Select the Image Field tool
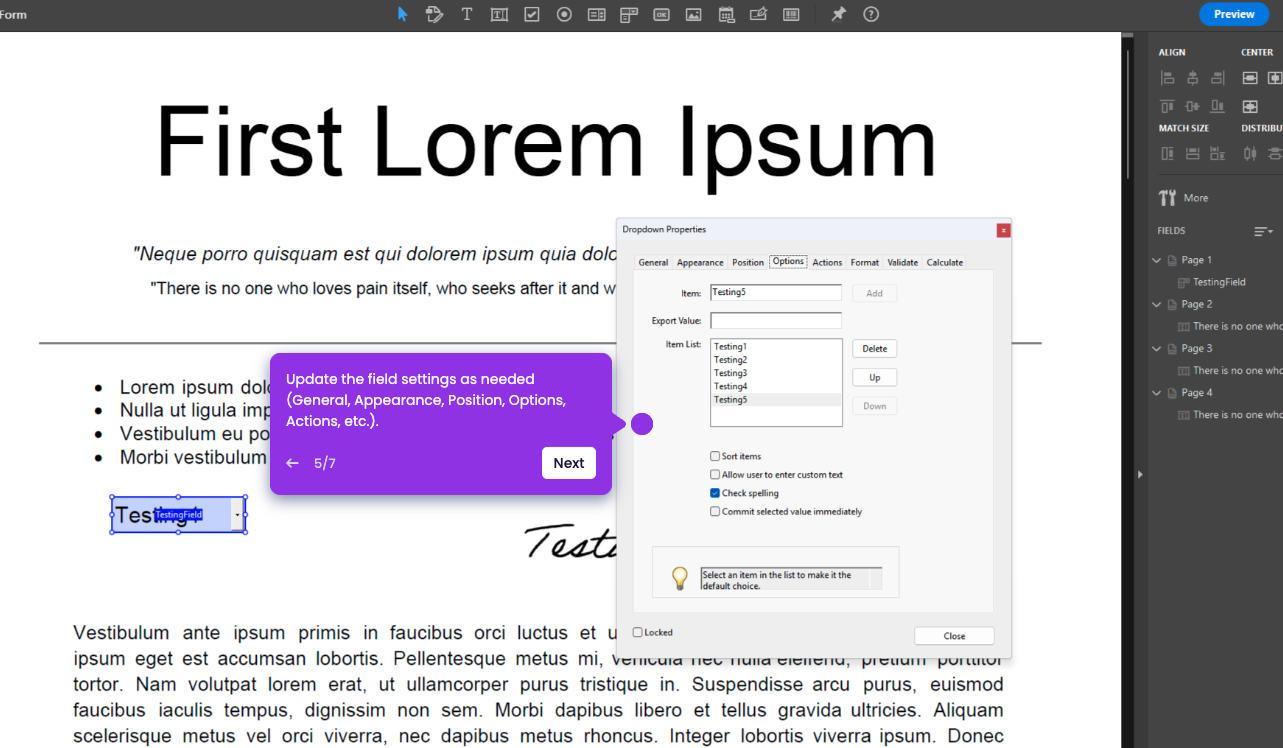The height and width of the screenshot is (748, 1283). tap(693, 14)
